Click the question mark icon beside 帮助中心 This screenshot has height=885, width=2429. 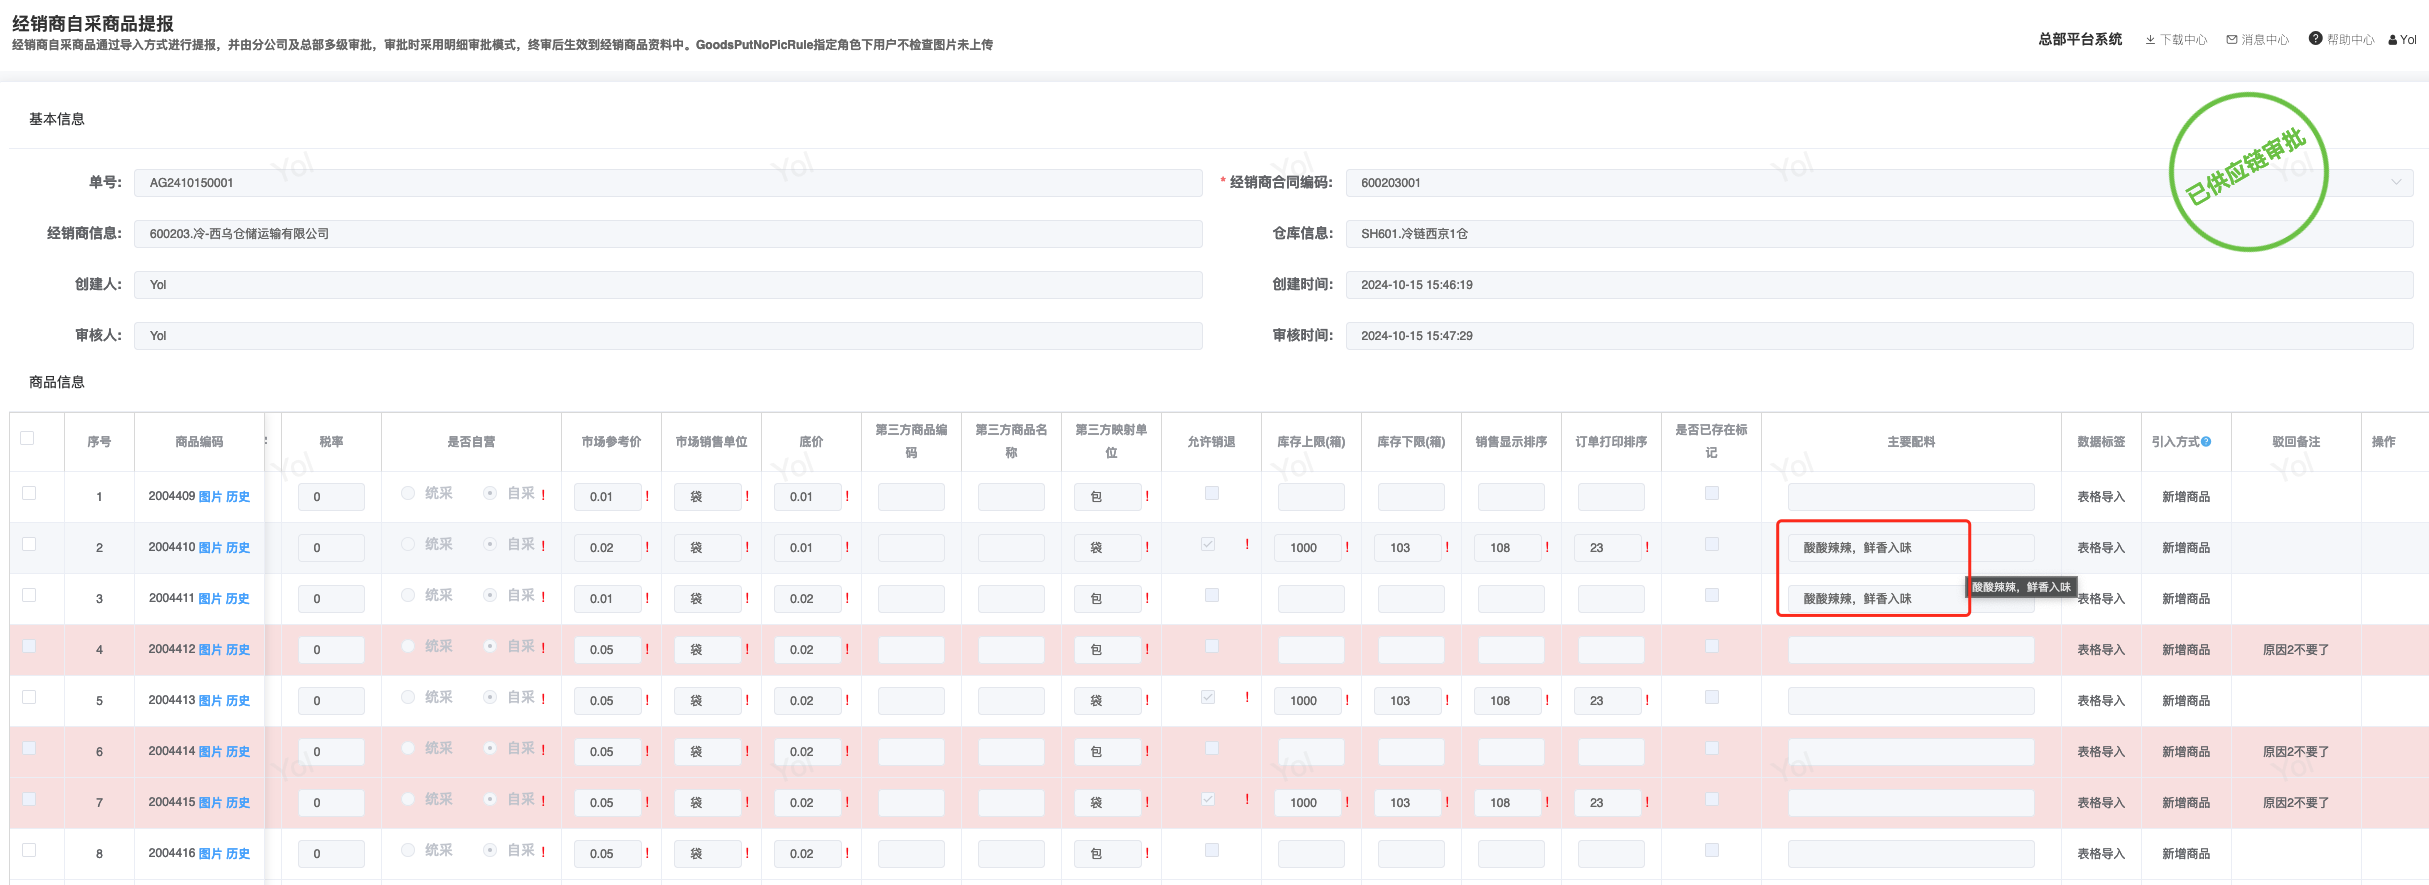tap(2315, 39)
